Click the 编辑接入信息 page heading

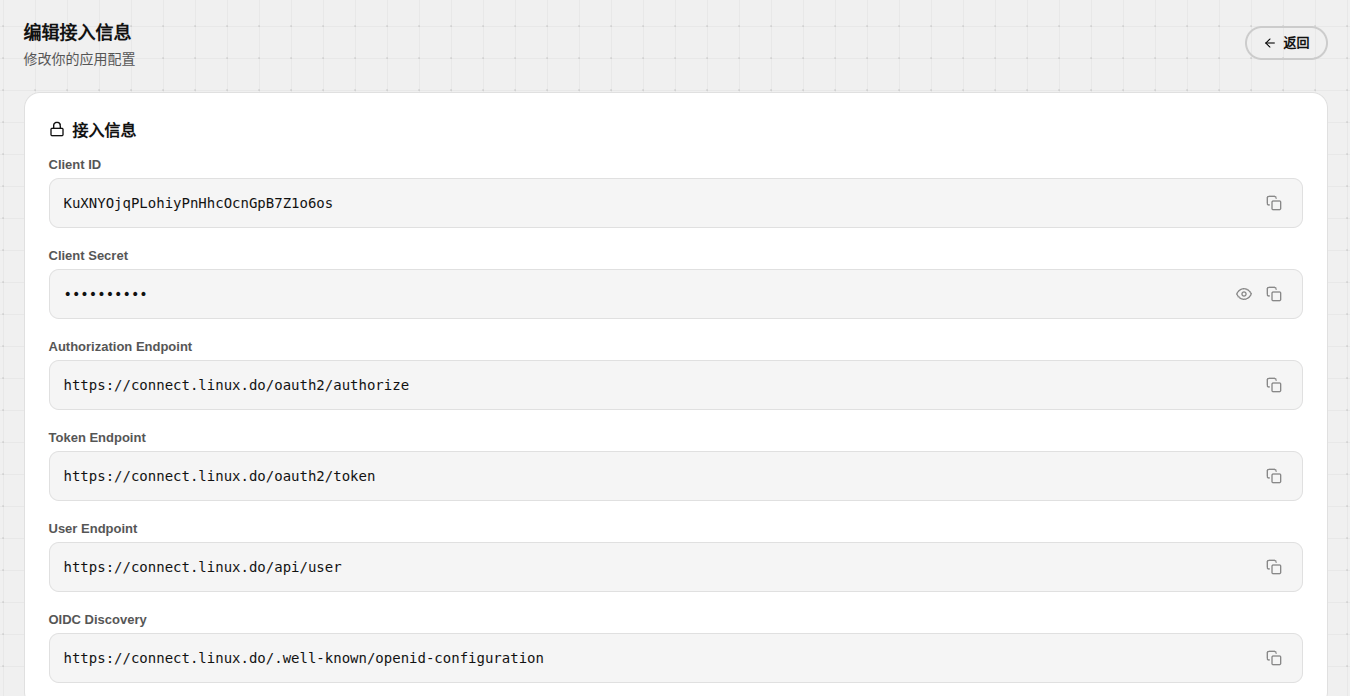click(x=77, y=33)
